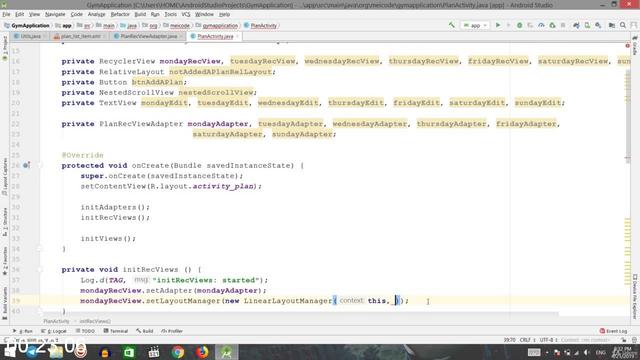
Task: Open the Logcat tool window
Action: [54, 331]
